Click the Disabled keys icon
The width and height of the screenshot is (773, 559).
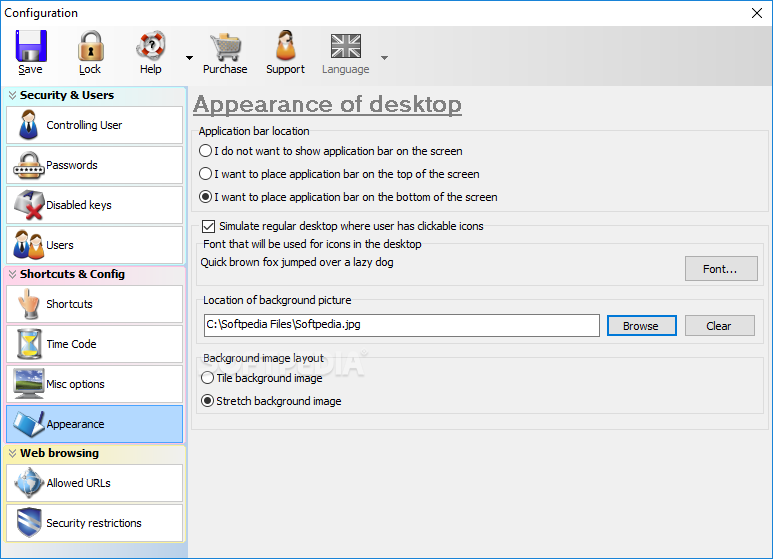coord(29,205)
